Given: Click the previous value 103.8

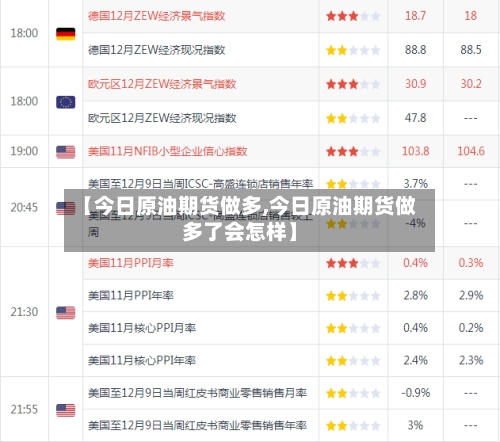Looking at the screenshot, I should (415, 151).
